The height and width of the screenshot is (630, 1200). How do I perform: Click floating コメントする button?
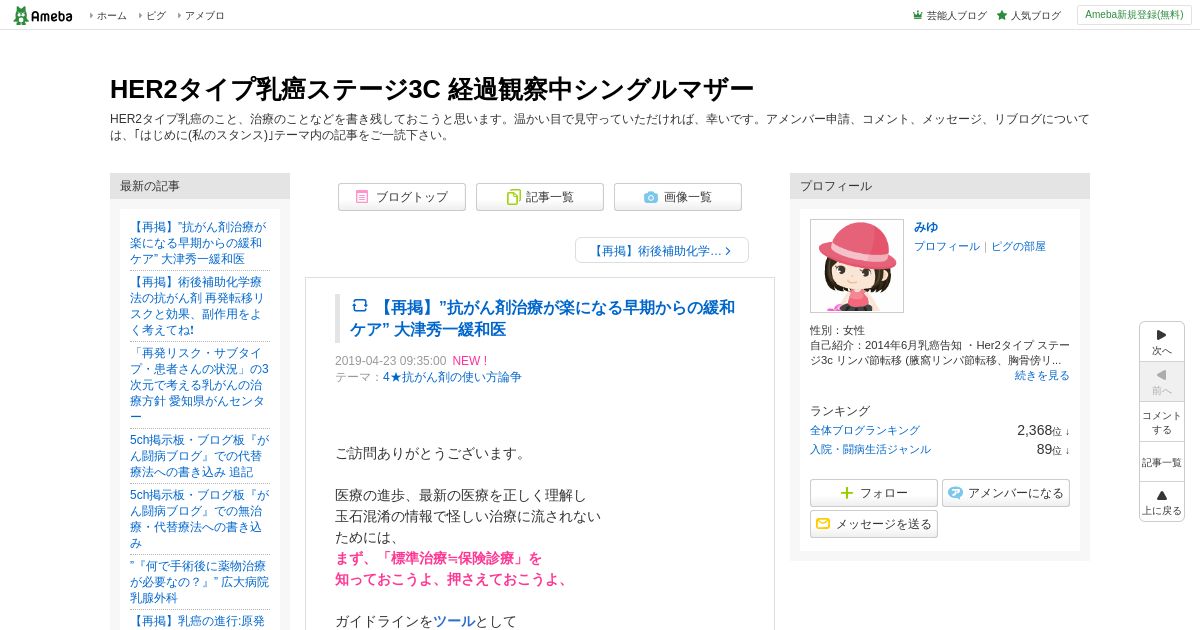tap(1162, 422)
